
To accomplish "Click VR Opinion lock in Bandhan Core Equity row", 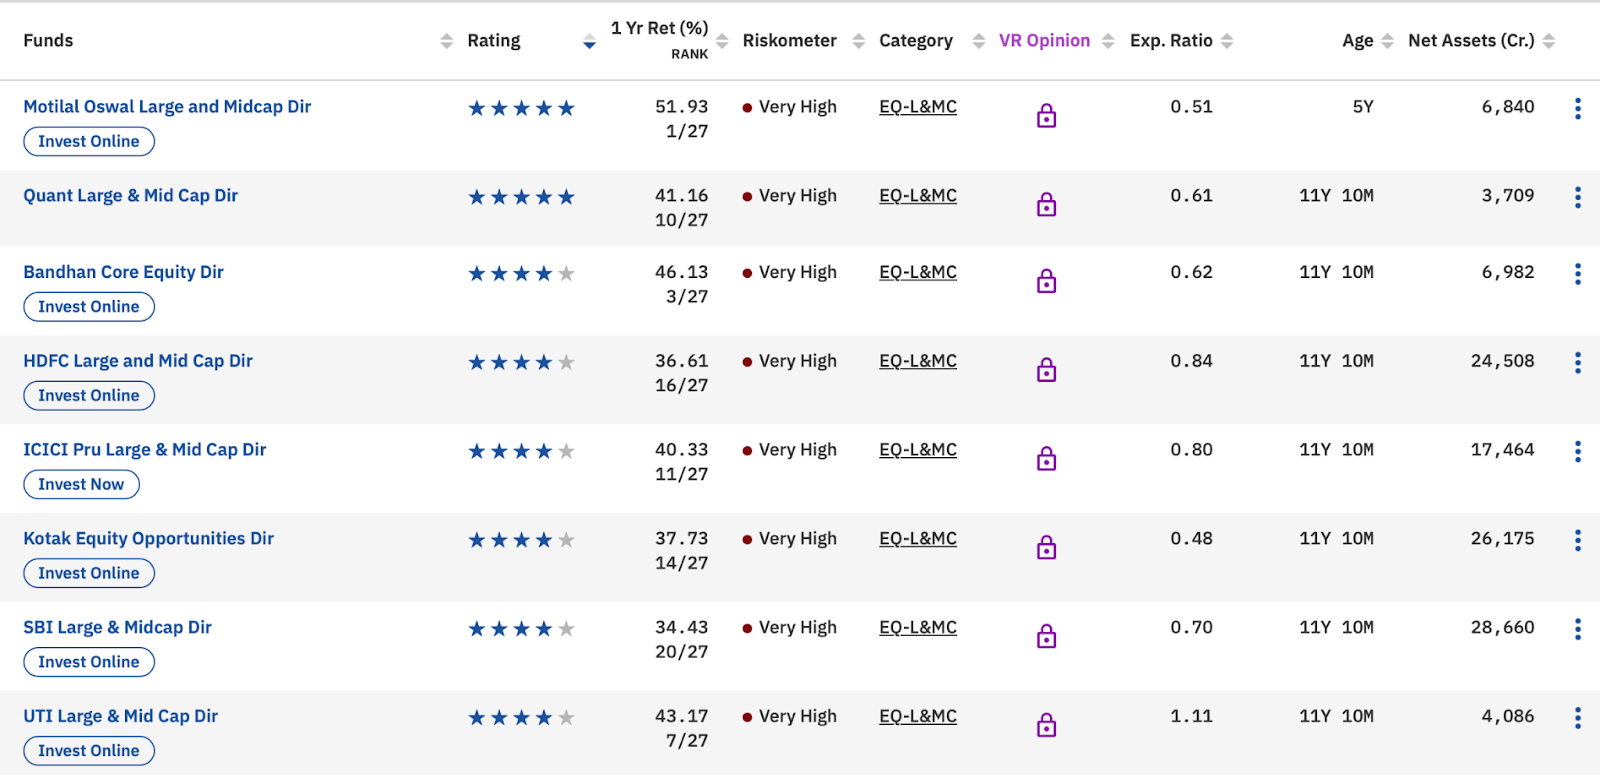I will (x=1046, y=281).
